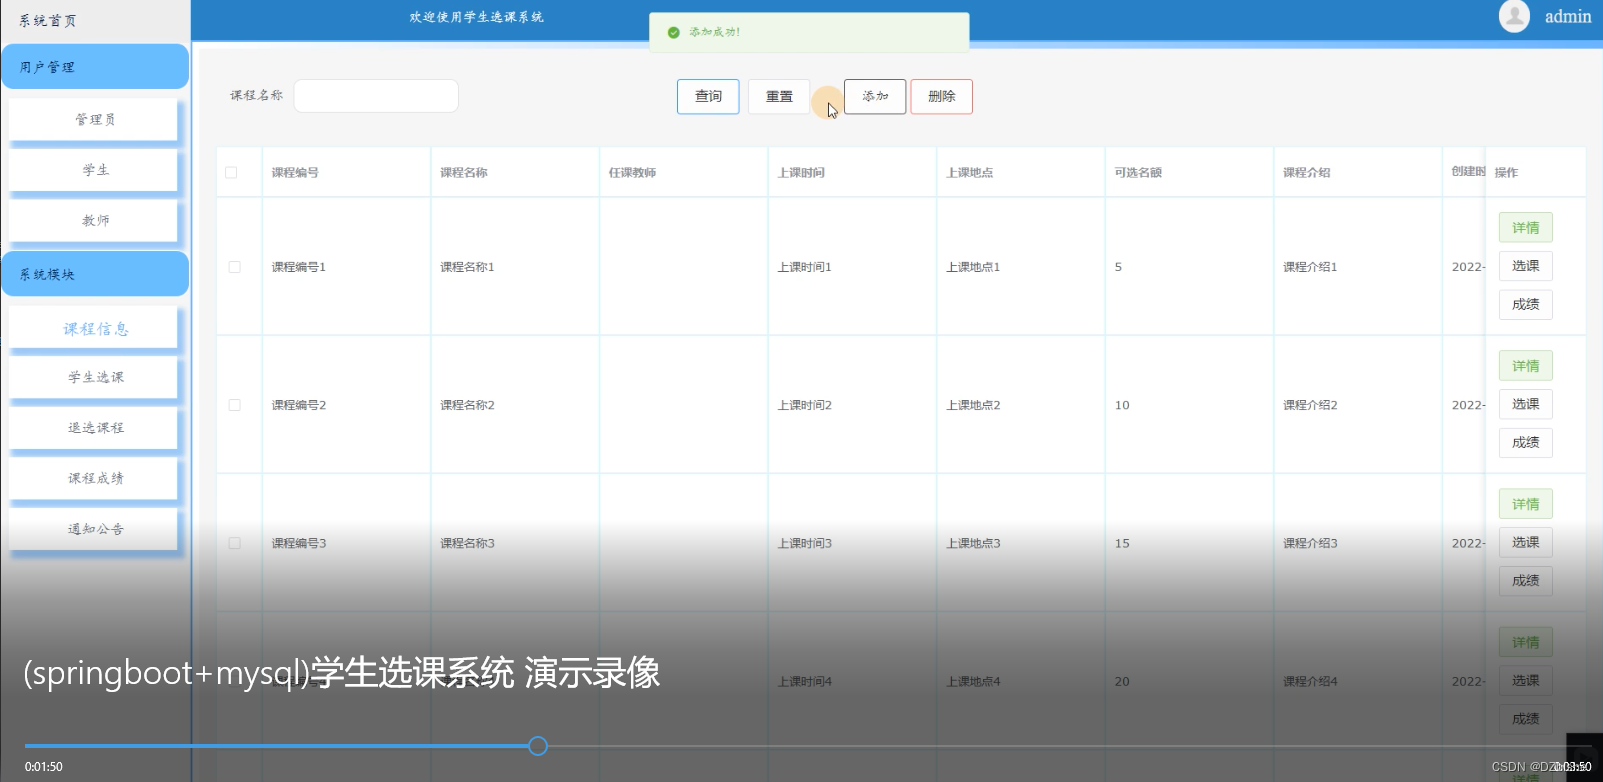Open the 通知公告 sidebar item

pyautogui.click(x=94, y=529)
